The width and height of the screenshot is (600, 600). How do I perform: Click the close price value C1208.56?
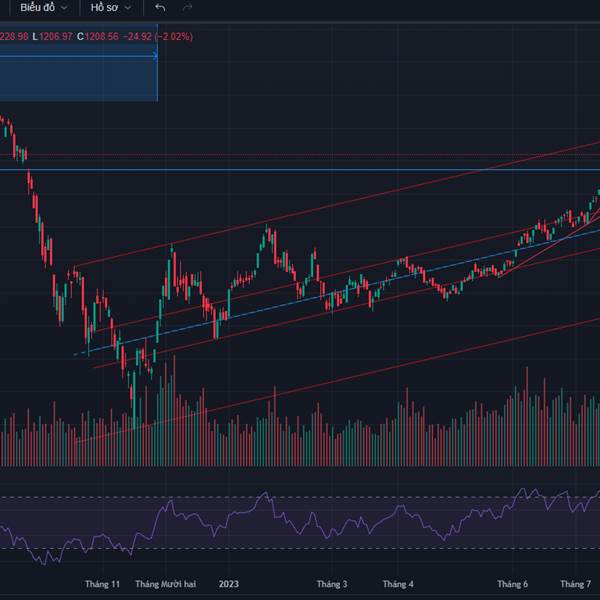pos(98,36)
